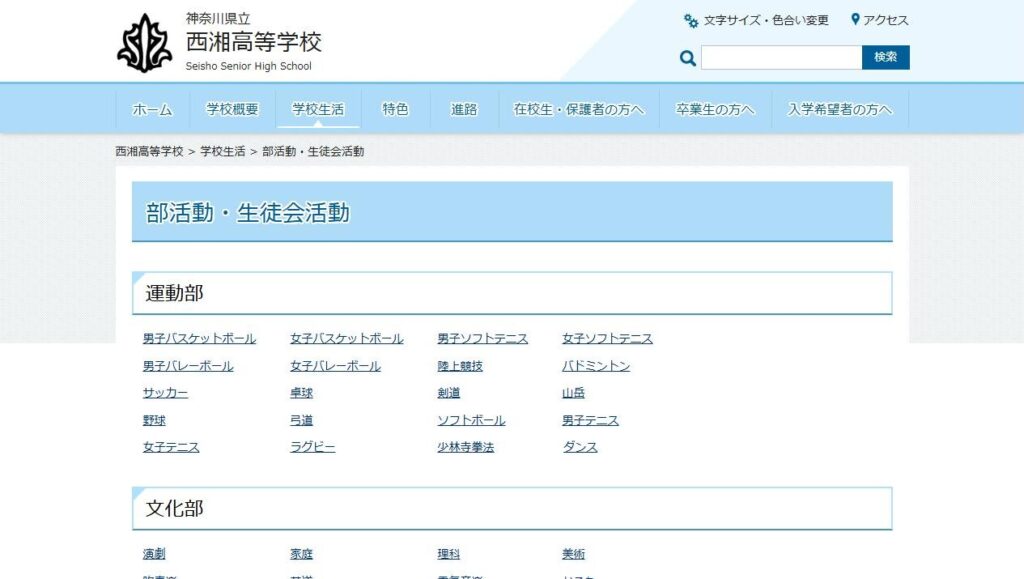Viewport: 1024px width, 579px height.
Task: Open 学校生活 menu item
Action: click(318, 110)
